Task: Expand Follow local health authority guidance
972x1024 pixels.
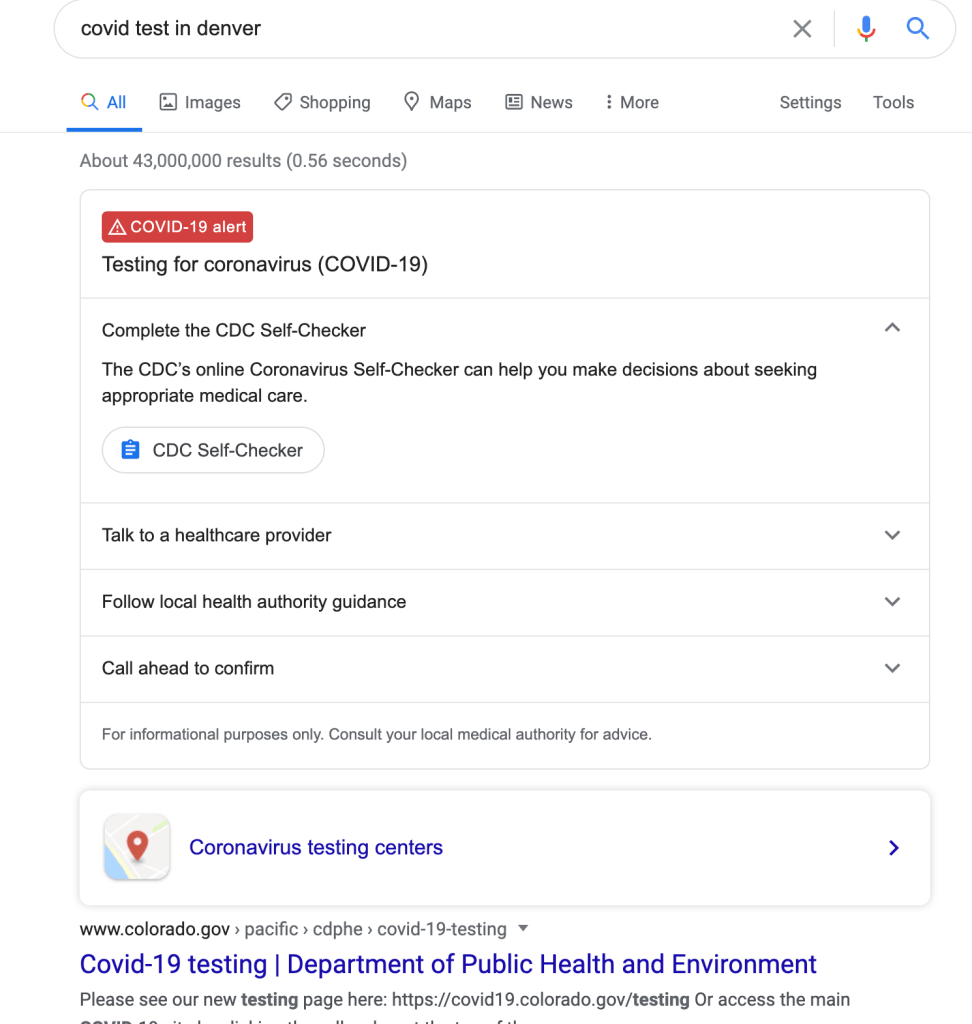Action: (892, 602)
